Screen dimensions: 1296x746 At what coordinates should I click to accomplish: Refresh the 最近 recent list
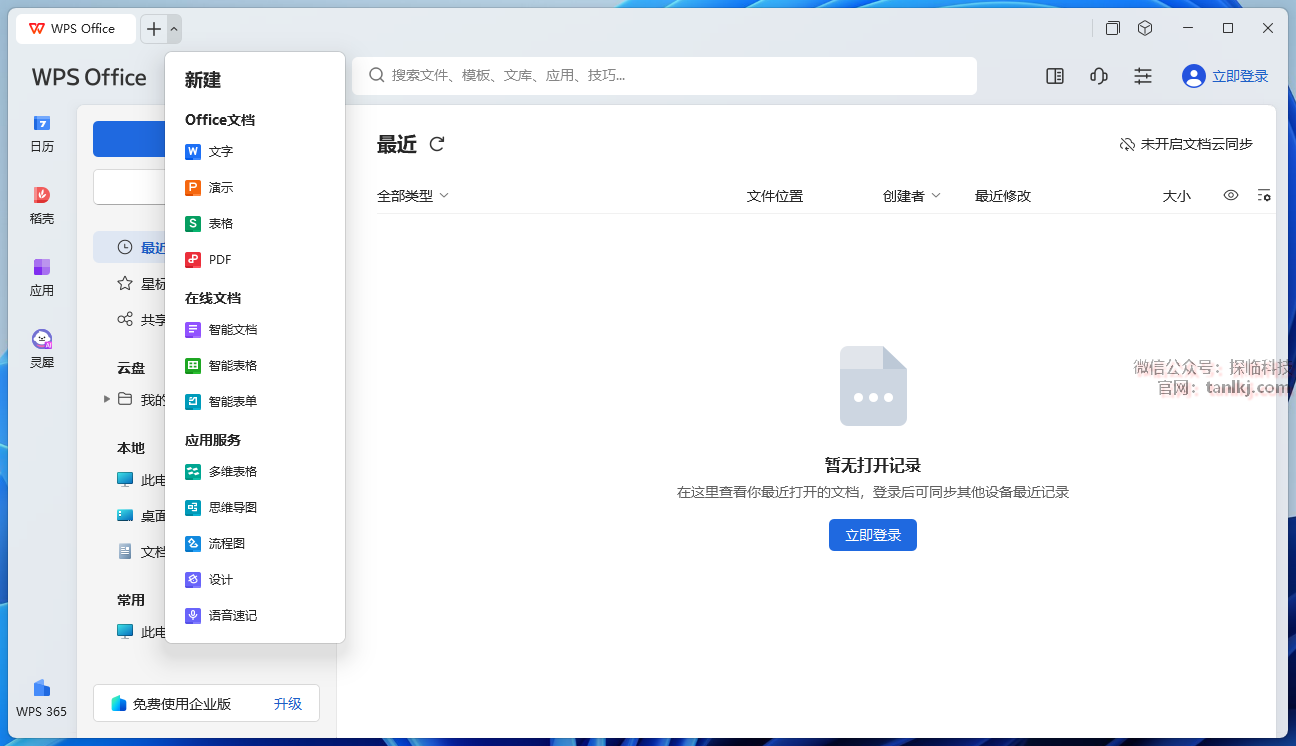coord(437,144)
